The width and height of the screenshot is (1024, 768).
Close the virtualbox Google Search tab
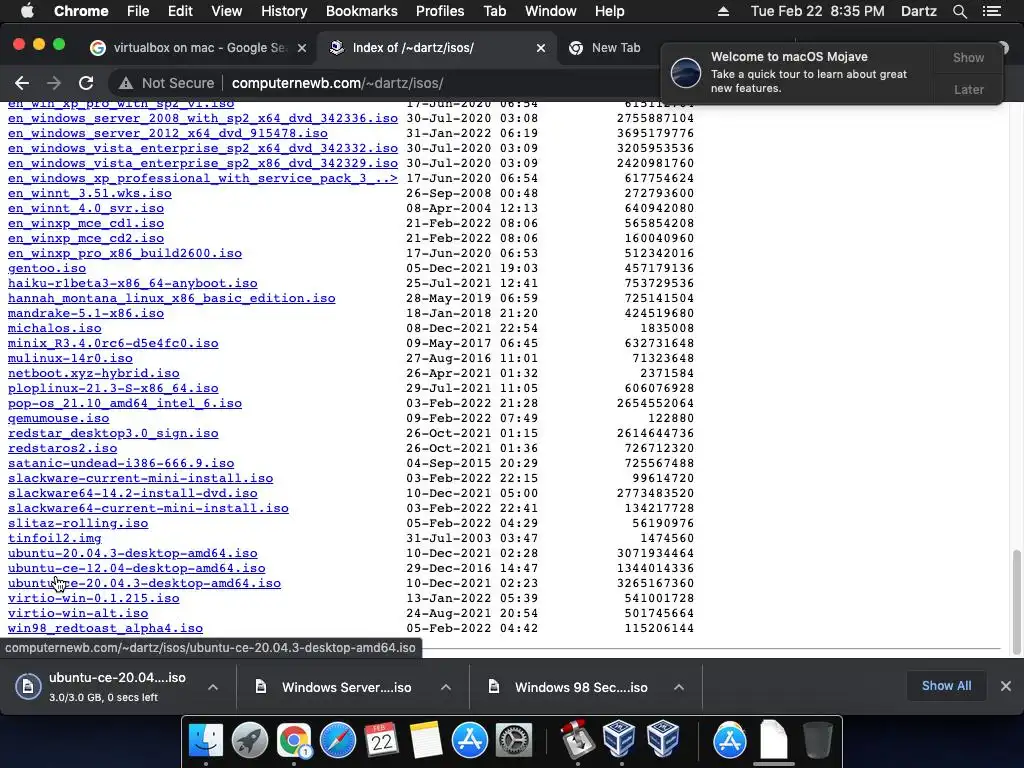(302, 48)
